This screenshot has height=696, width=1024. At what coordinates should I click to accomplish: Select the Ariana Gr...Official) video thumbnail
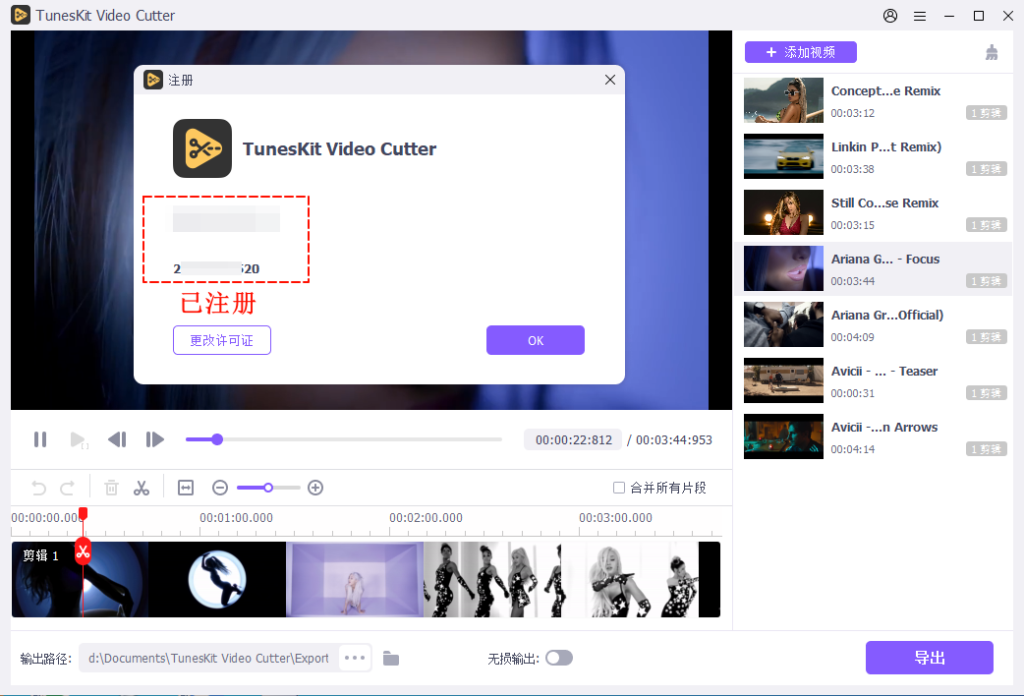coord(784,324)
